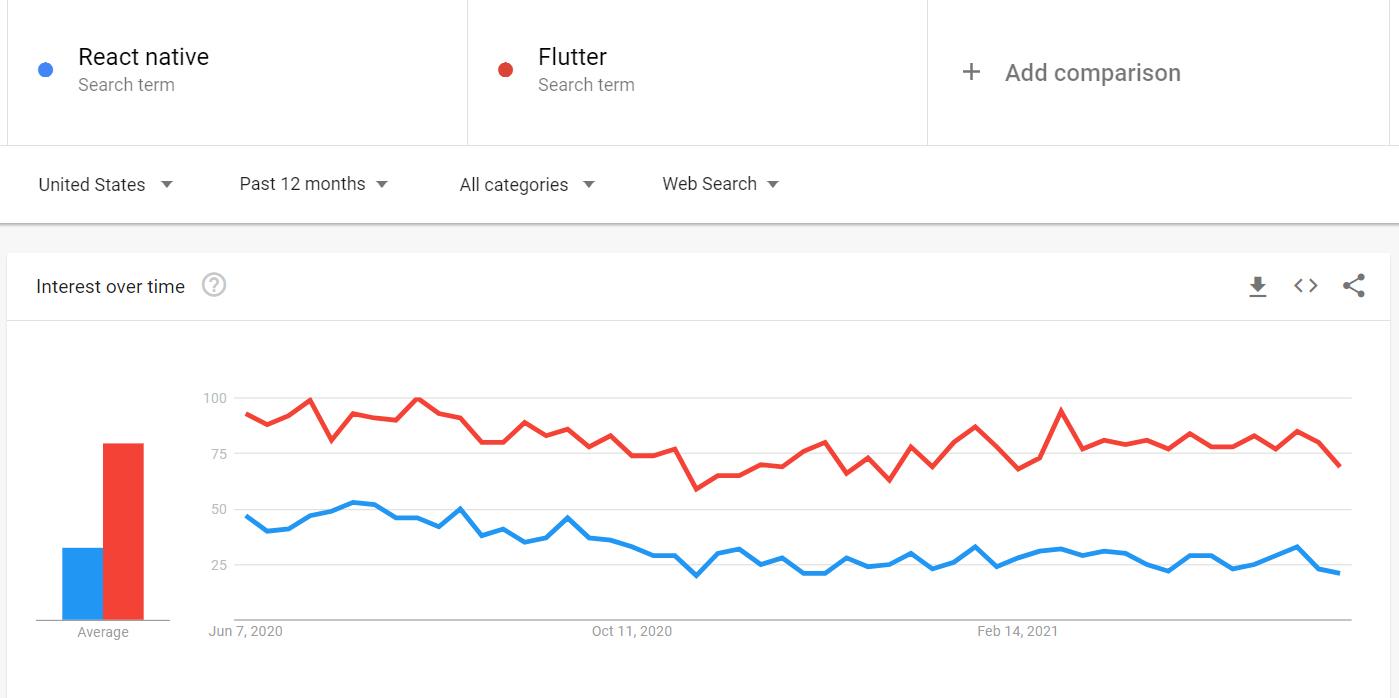Open the All categories dropdown

(x=525, y=184)
